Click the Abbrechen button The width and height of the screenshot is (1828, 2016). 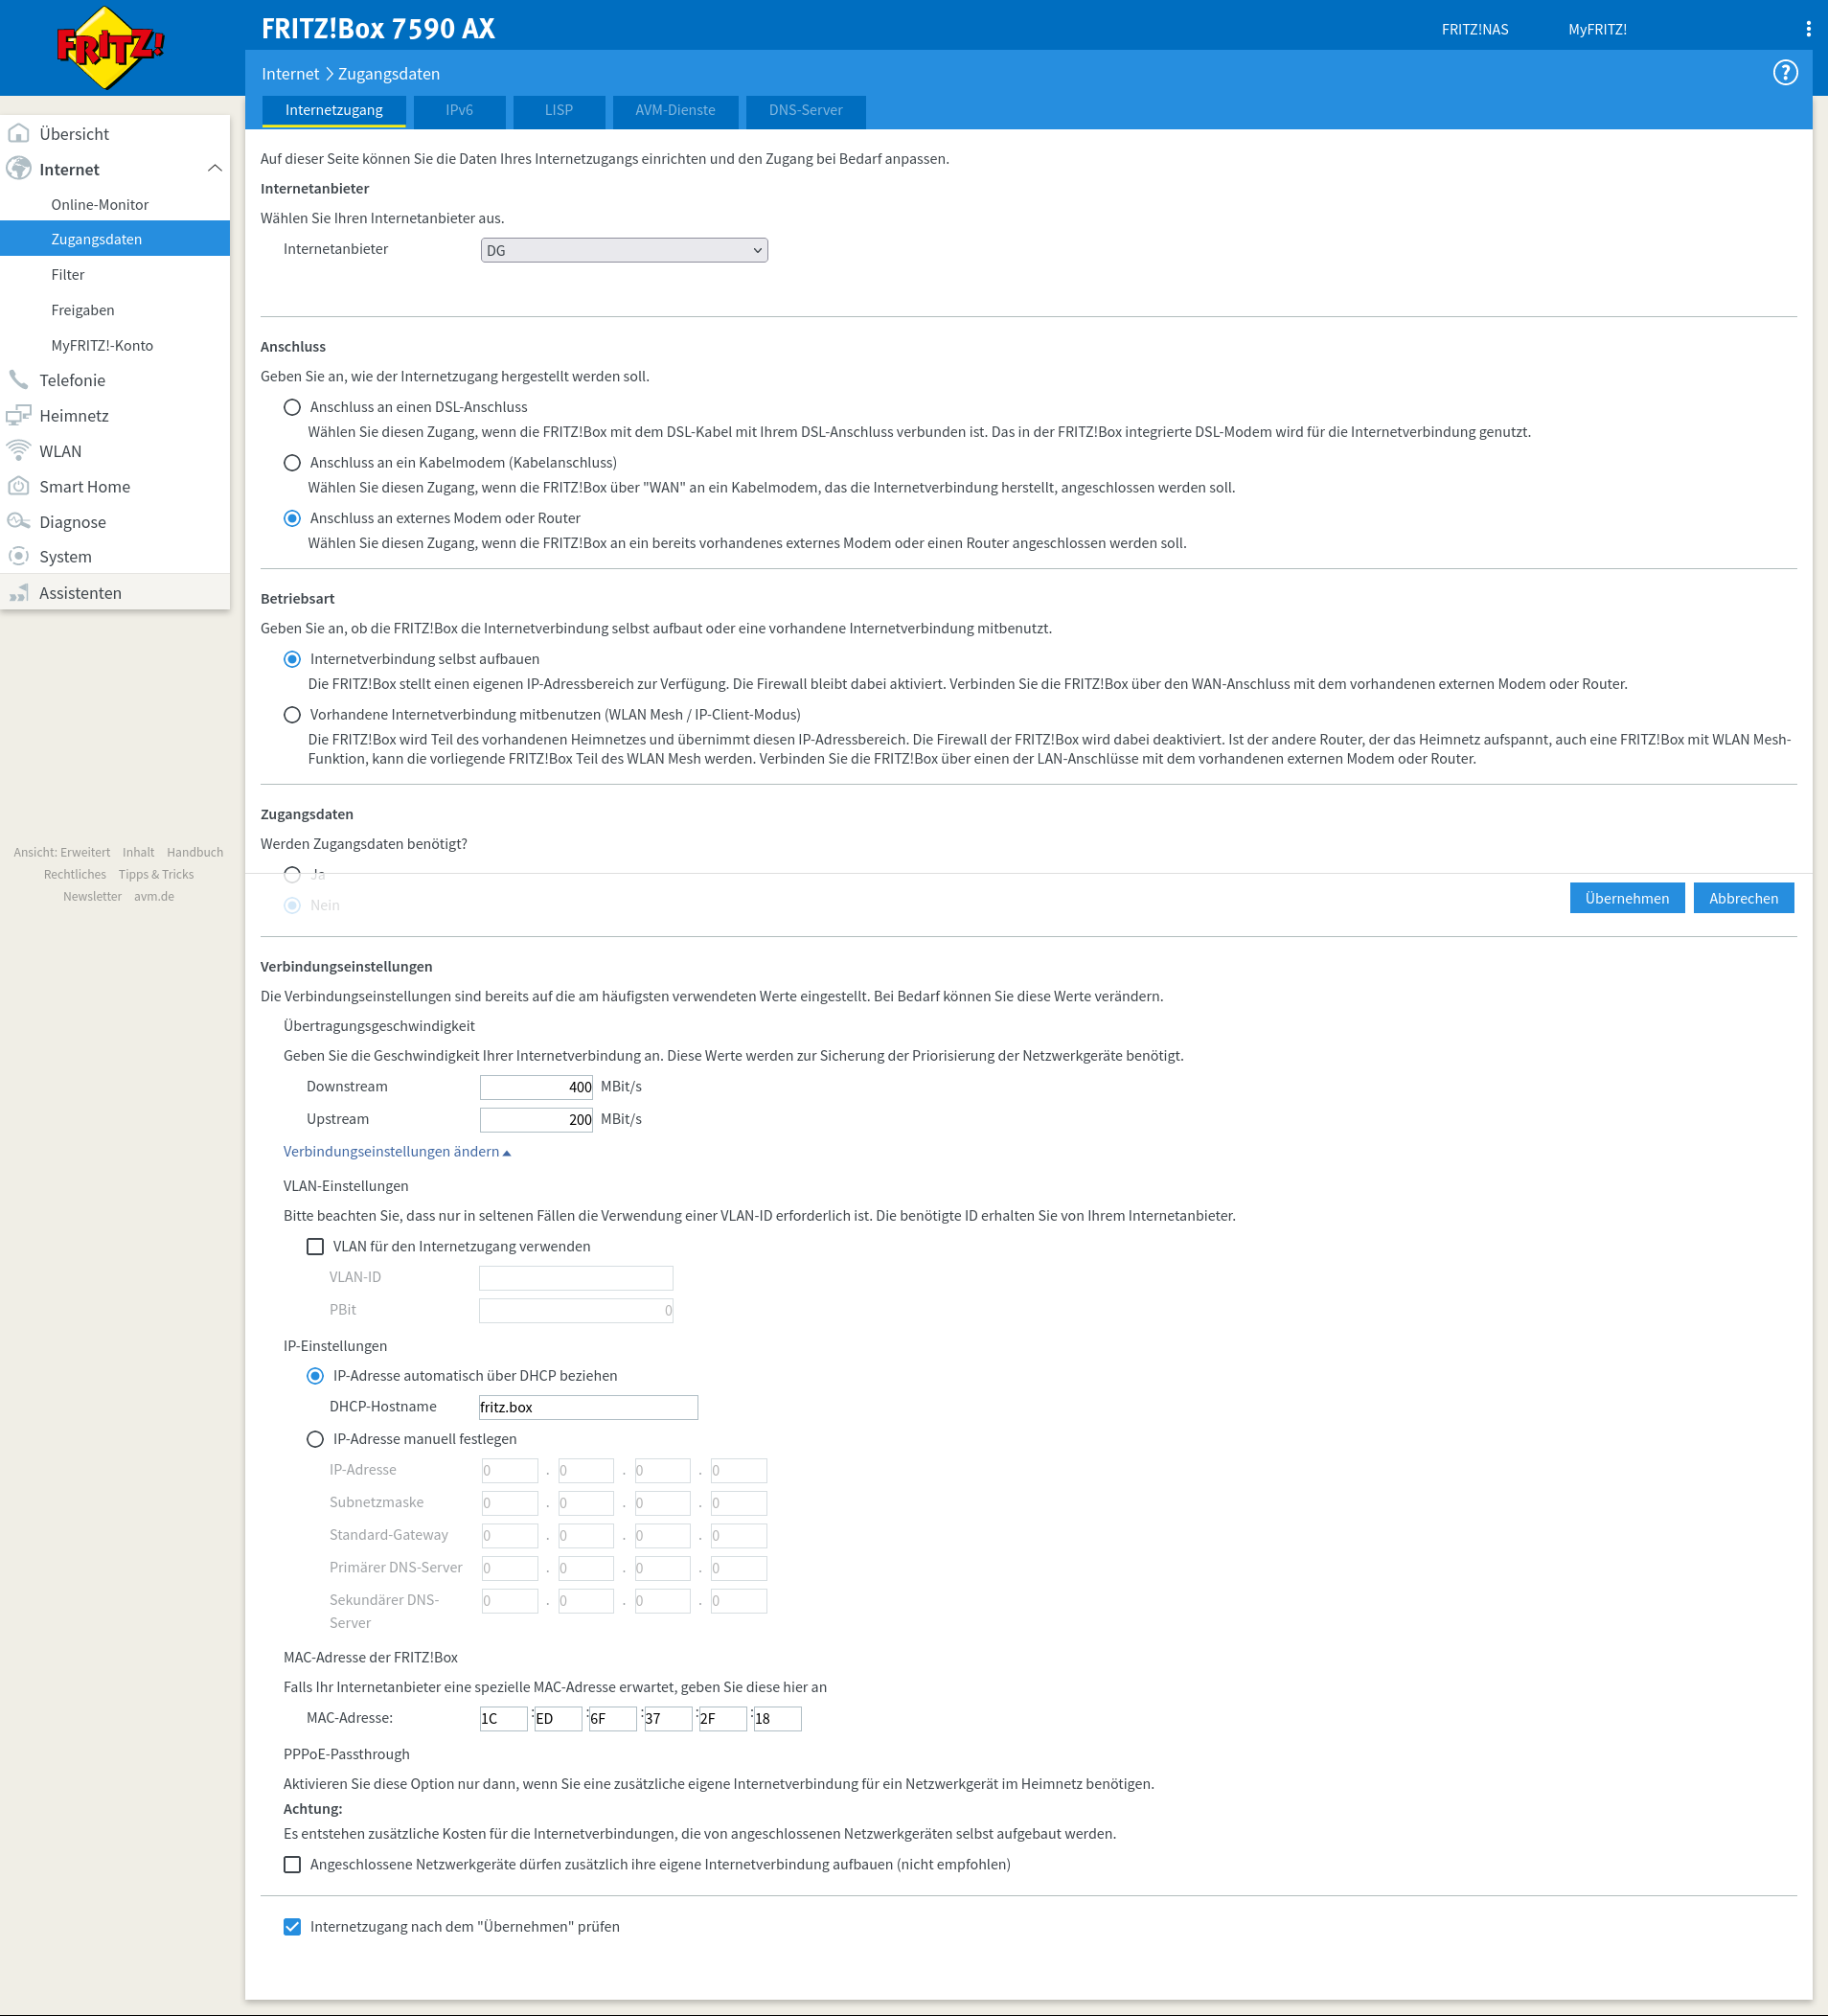1743,898
